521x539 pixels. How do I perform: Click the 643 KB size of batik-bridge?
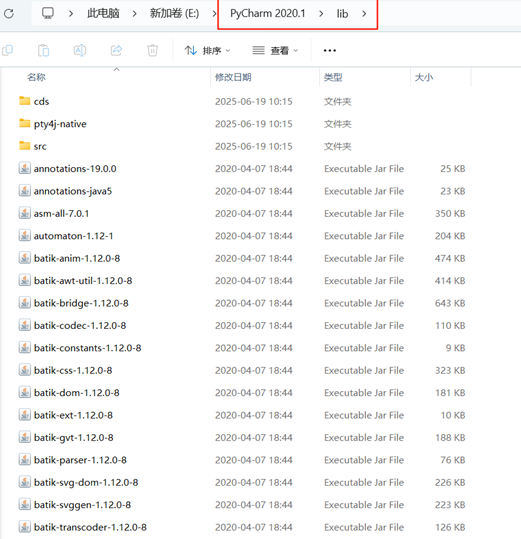click(x=450, y=303)
